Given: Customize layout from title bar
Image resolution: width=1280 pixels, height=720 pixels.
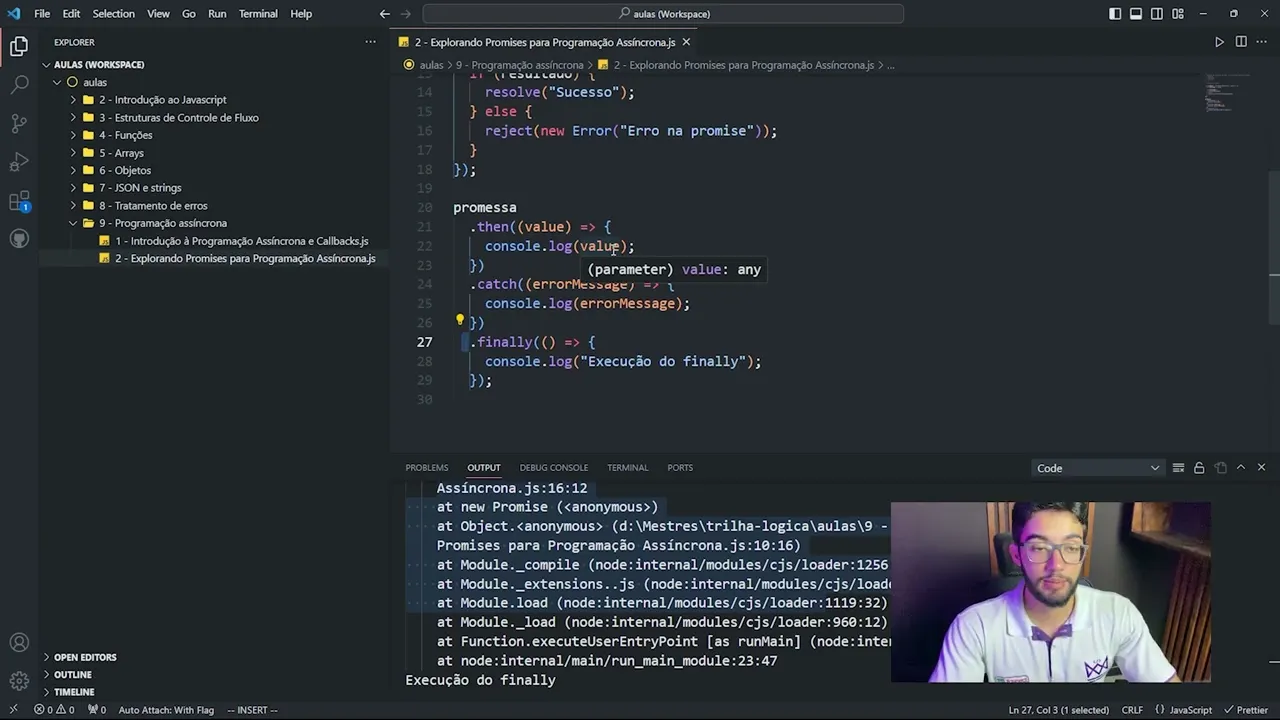Looking at the screenshot, I should 1177,14.
